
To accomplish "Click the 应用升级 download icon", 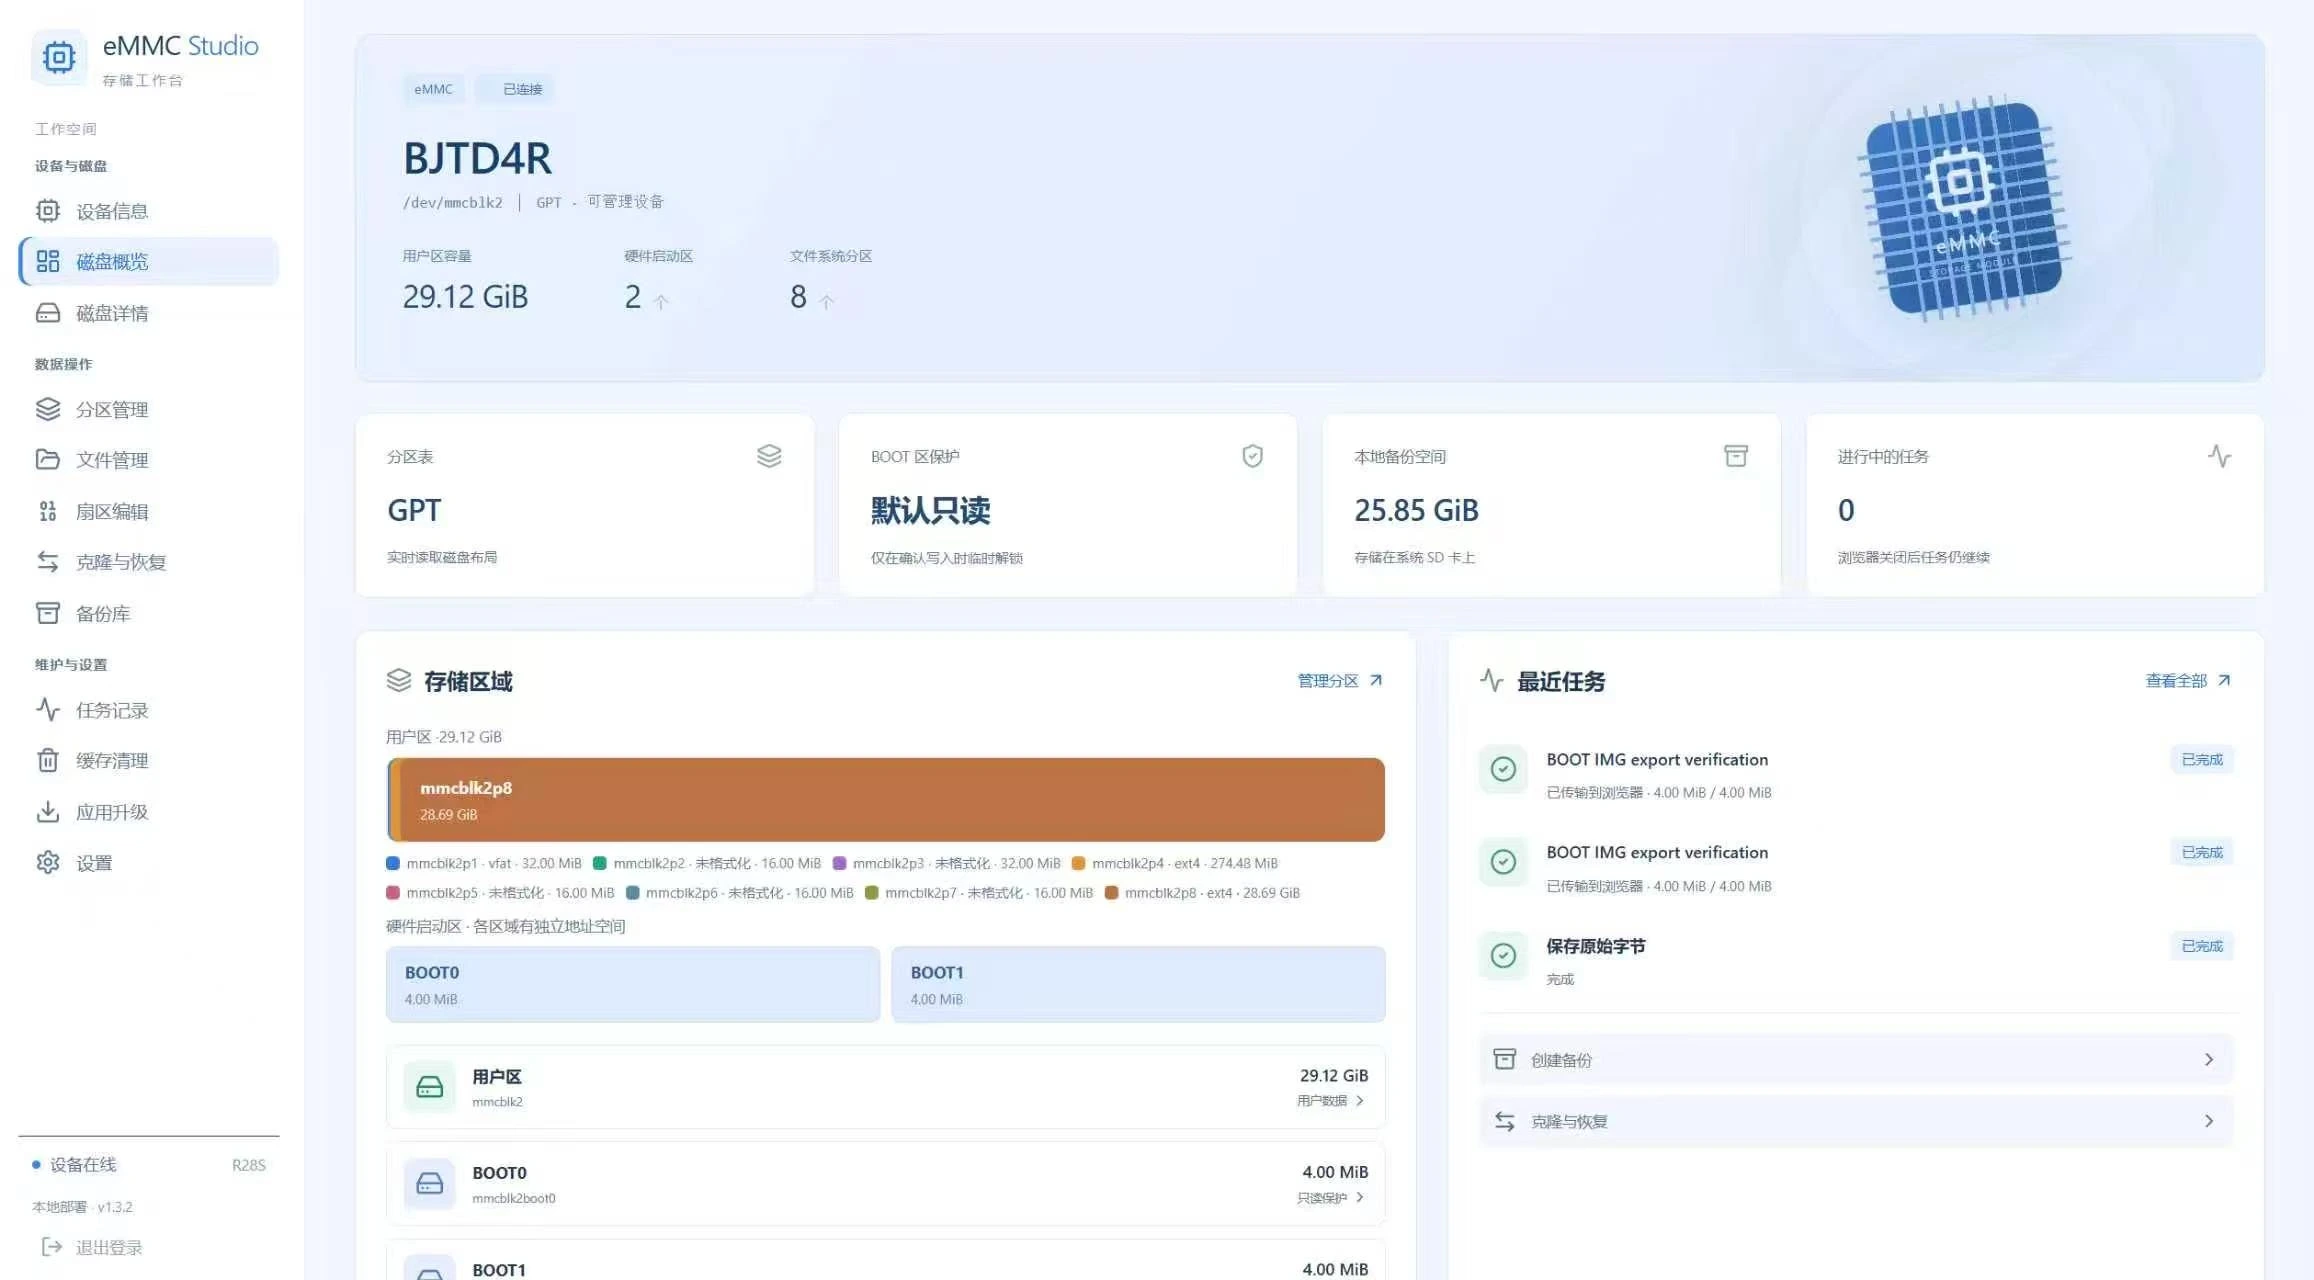I will [x=48, y=811].
